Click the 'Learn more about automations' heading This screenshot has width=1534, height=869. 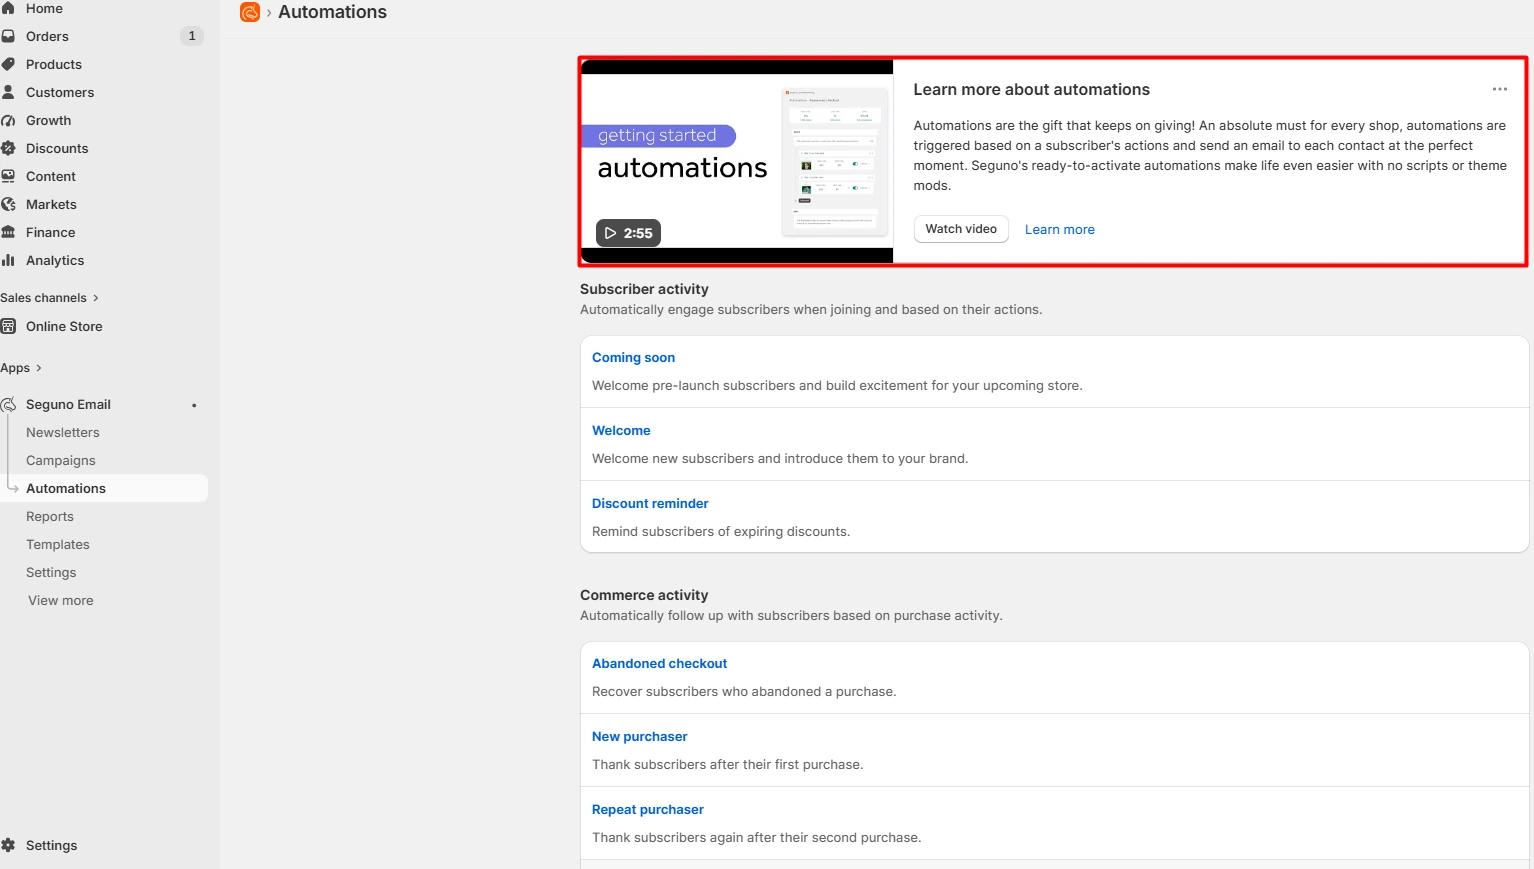click(x=1031, y=89)
